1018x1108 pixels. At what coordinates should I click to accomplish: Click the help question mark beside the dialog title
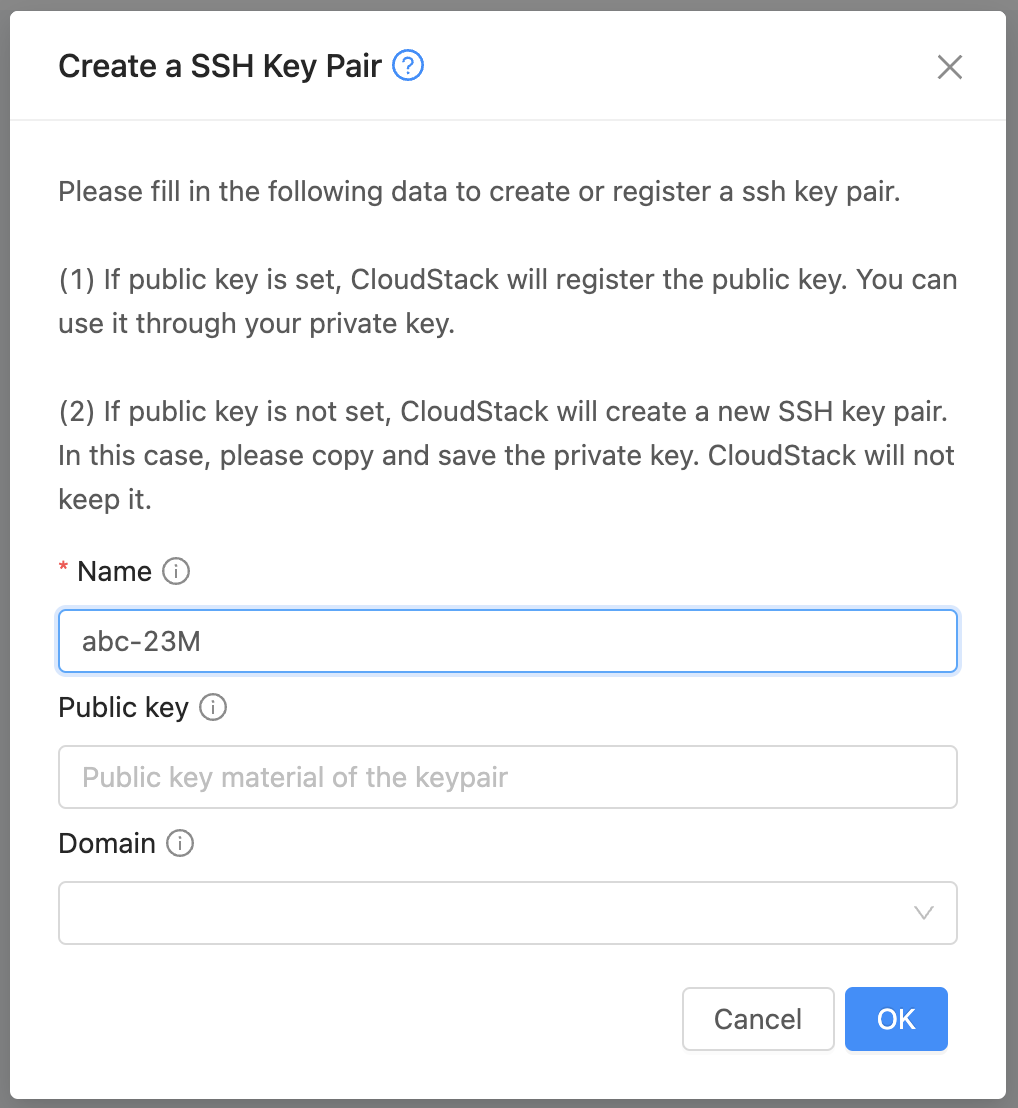[408, 67]
